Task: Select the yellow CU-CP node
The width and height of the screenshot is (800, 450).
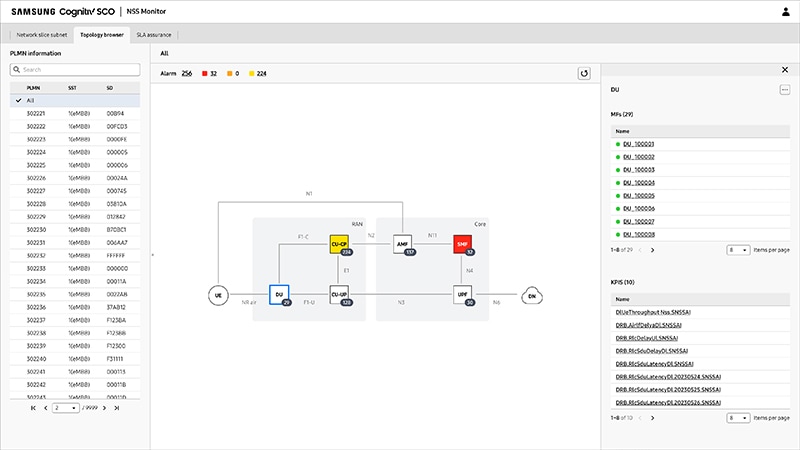Action: (x=339, y=244)
